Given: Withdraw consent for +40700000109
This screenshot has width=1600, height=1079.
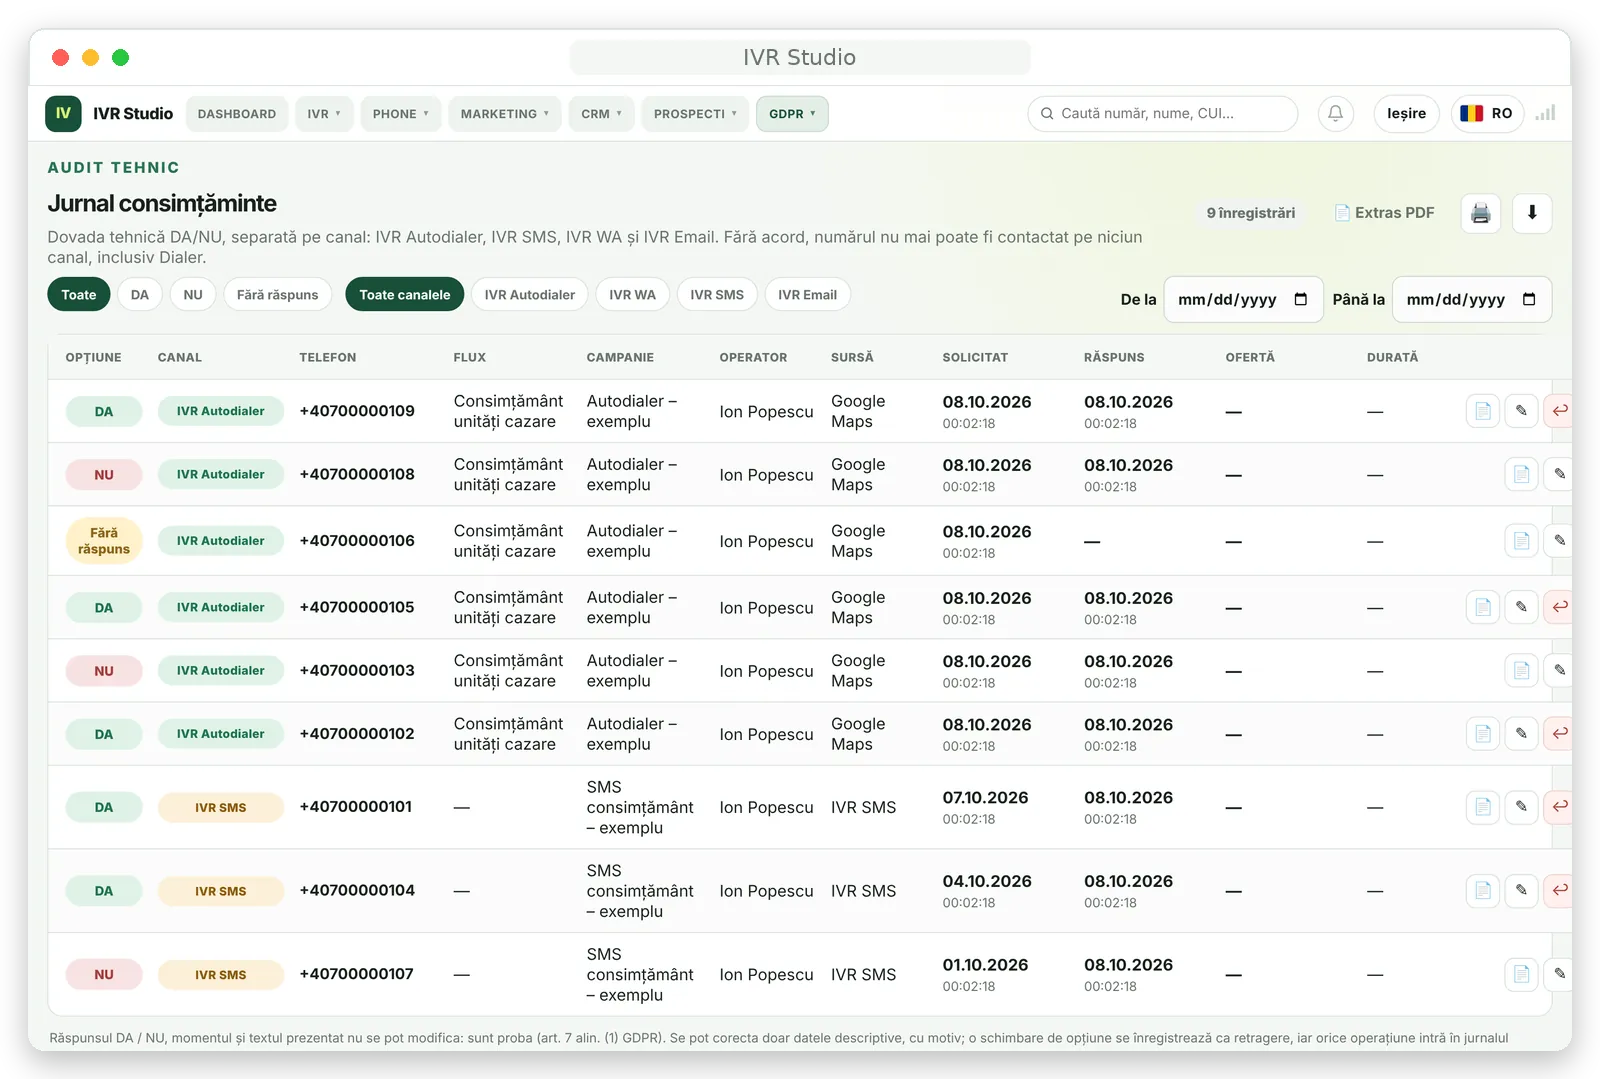Looking at the screenshot, I should (1558, 411).
